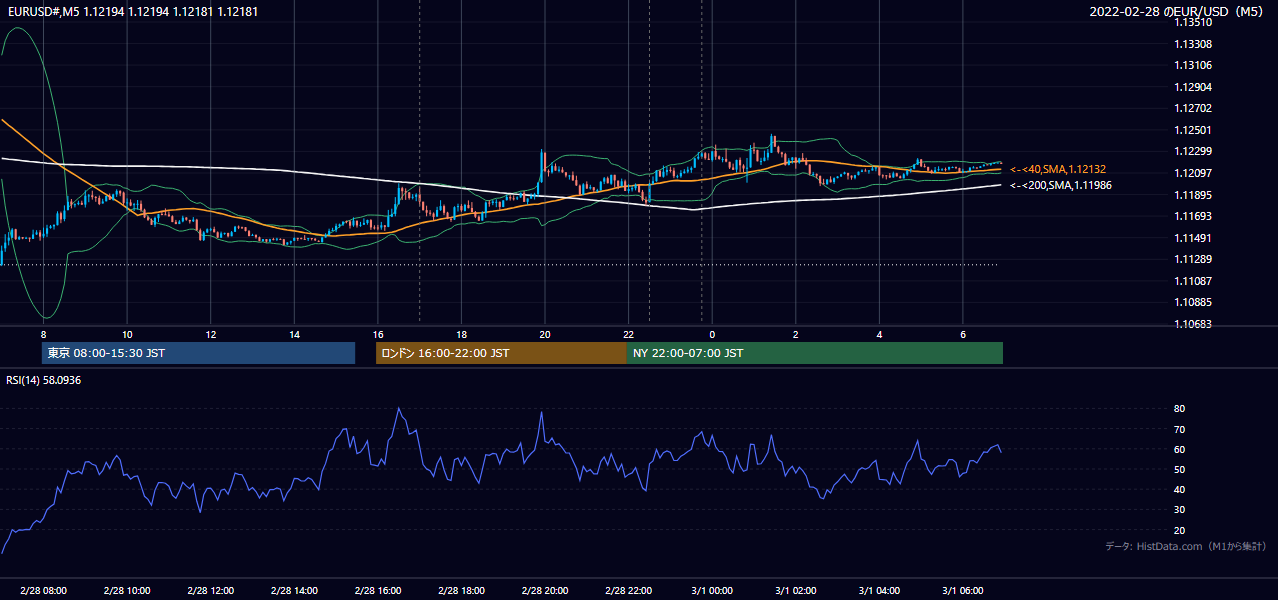The image size is (1278, 600).
Task: Click the hour label 6 under the price chart
Action: click(962, 334)
